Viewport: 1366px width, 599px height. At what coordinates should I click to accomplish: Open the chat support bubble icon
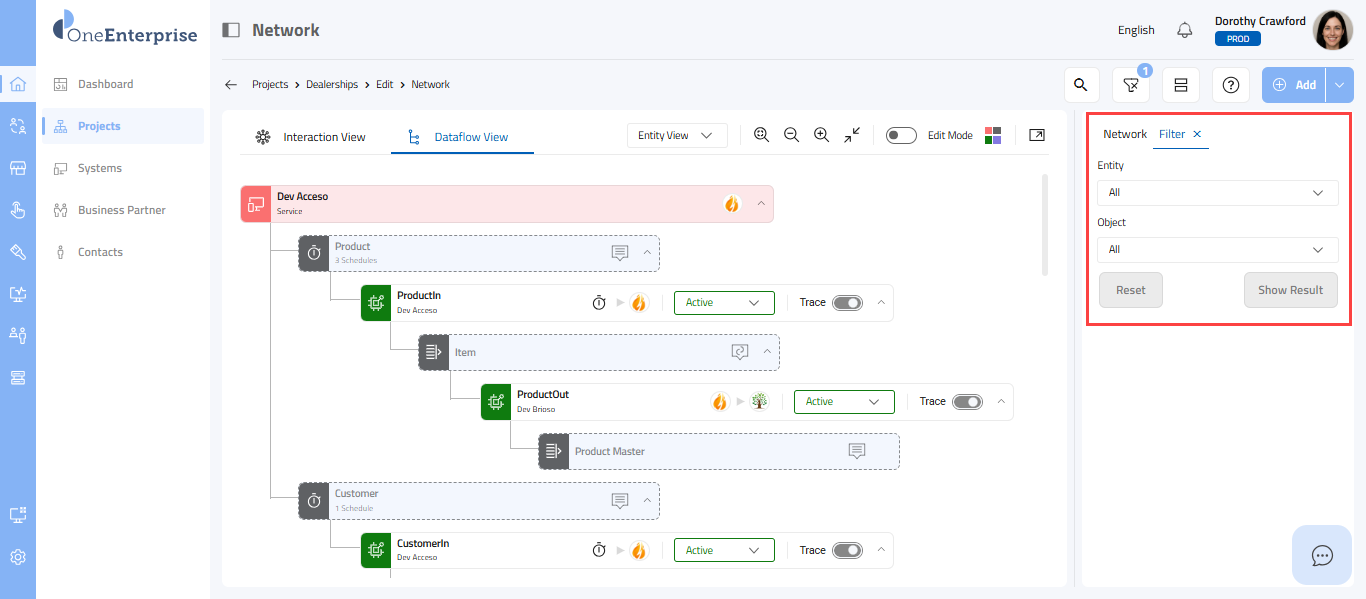(x=1322, y=555)
